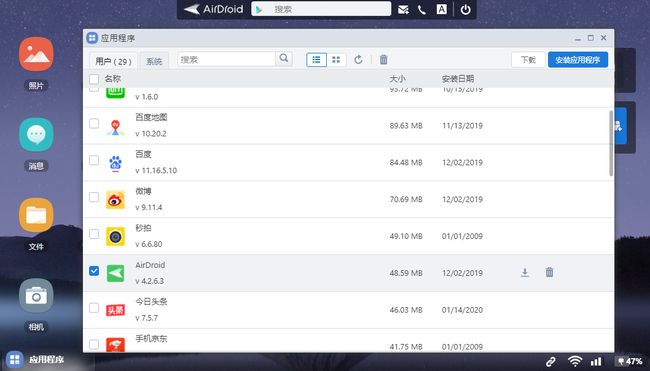The image size is (650, 371).
Task: Click the apps grid icon in window title
Action: (x=92, y=38)
